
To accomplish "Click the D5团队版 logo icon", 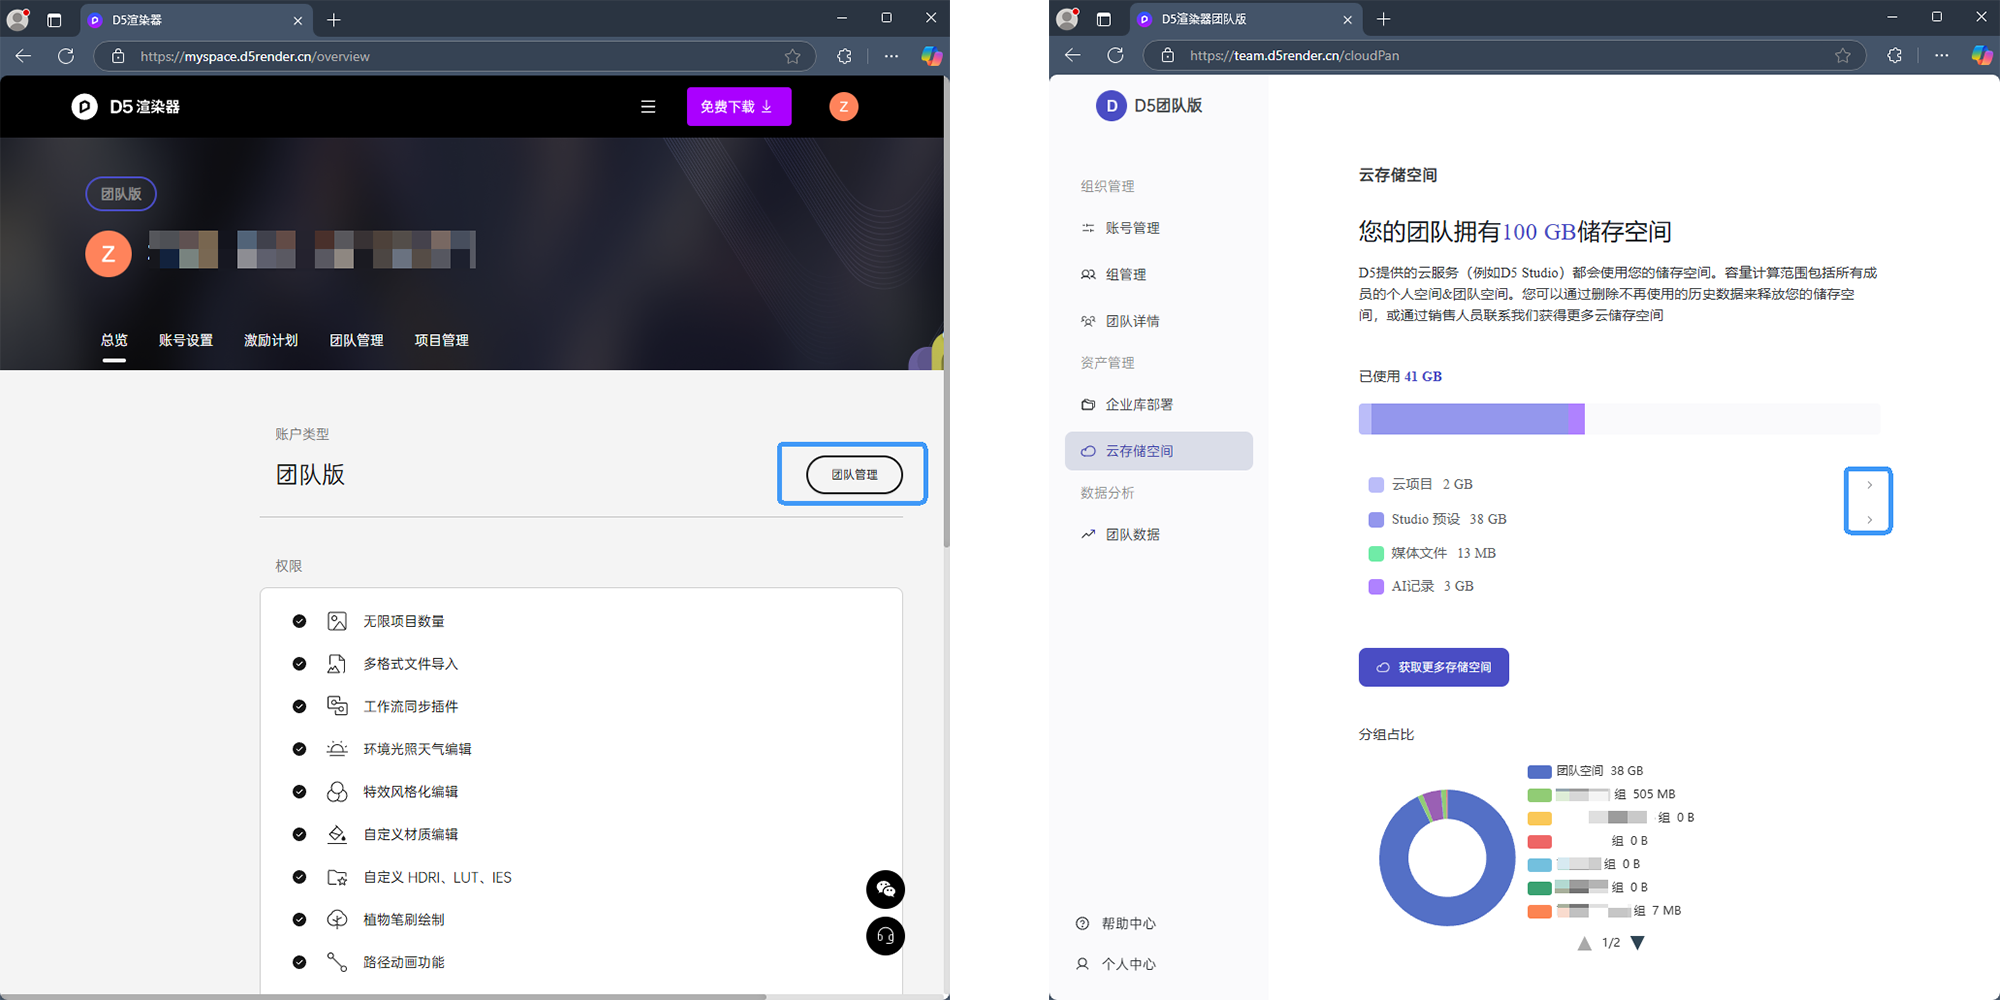I will click(x=1111, y=106).
